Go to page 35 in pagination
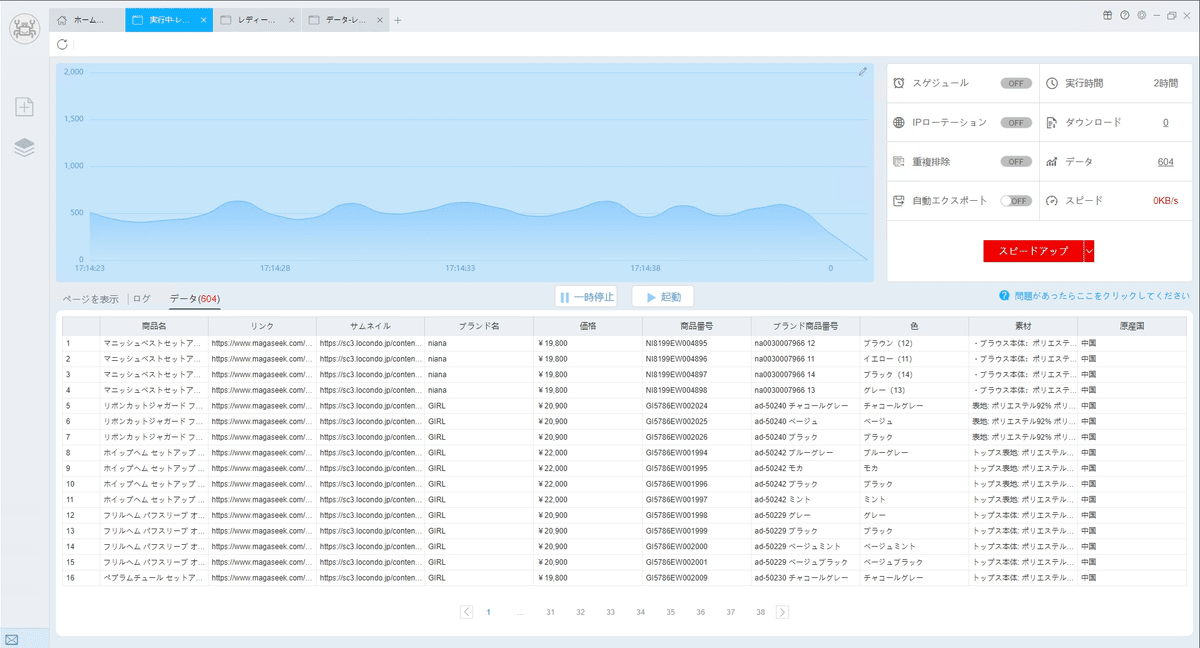Viewport: 1200px width, 648px height. tap(670, 612)
